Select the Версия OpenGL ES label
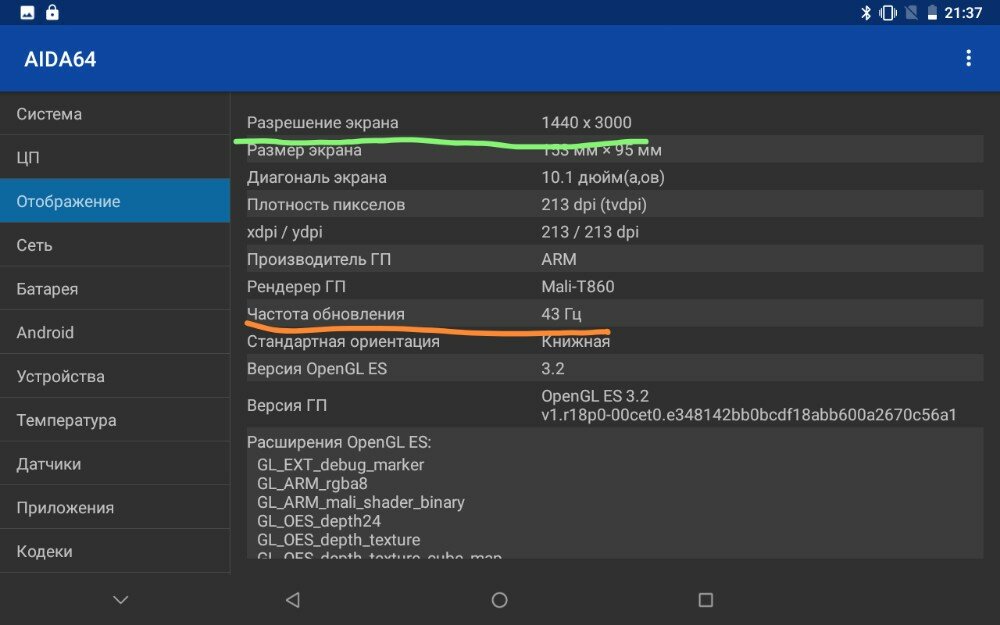1000x625 pixels. [x=317, y=369]
